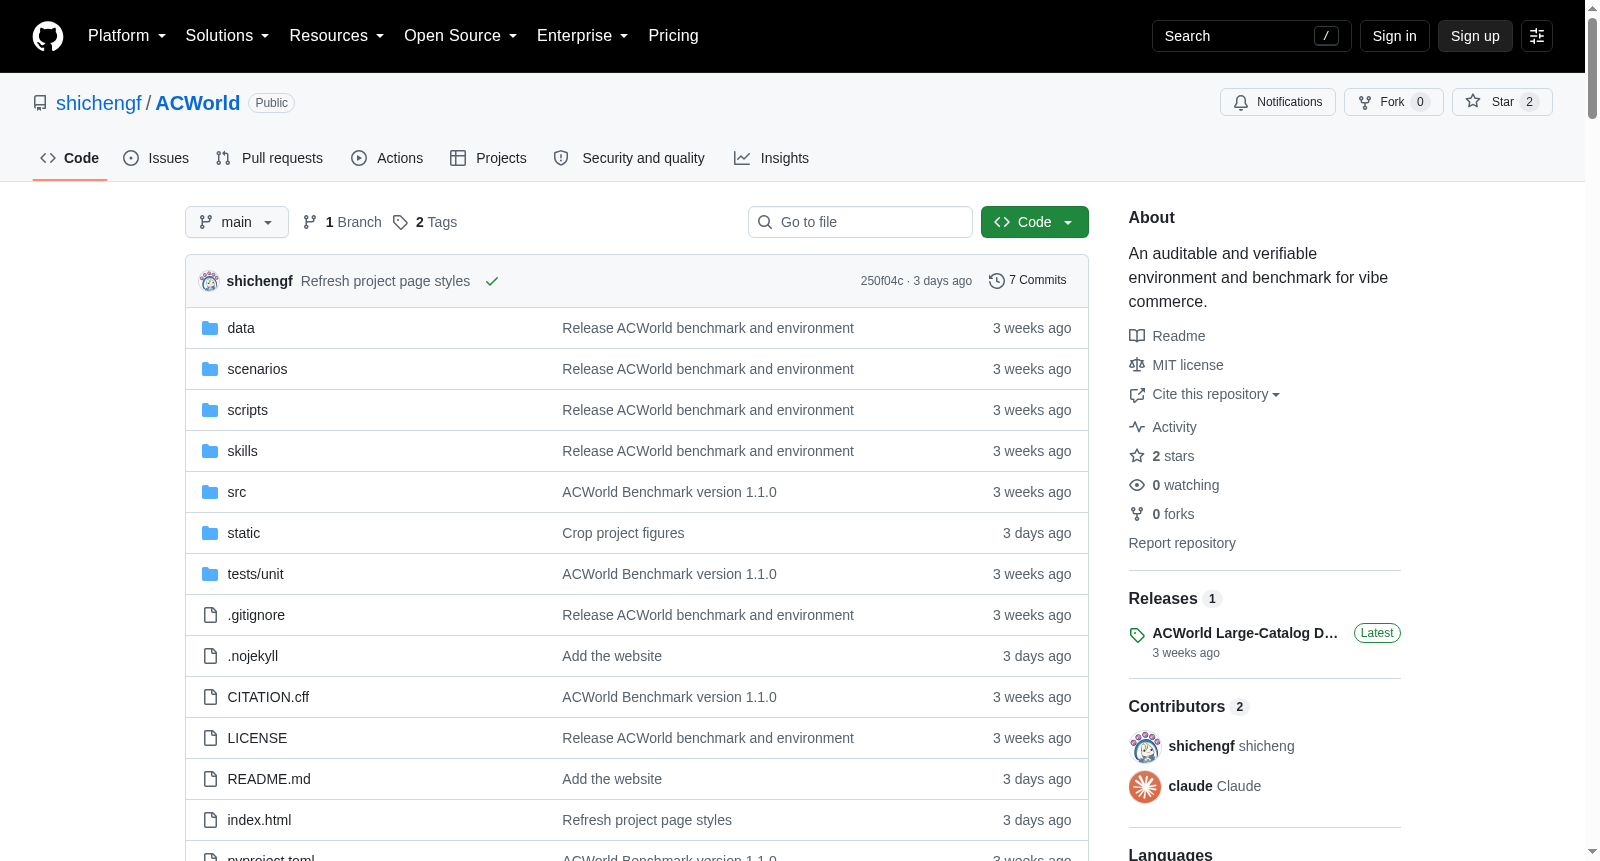Click the Sign up button

point(1475,36)
